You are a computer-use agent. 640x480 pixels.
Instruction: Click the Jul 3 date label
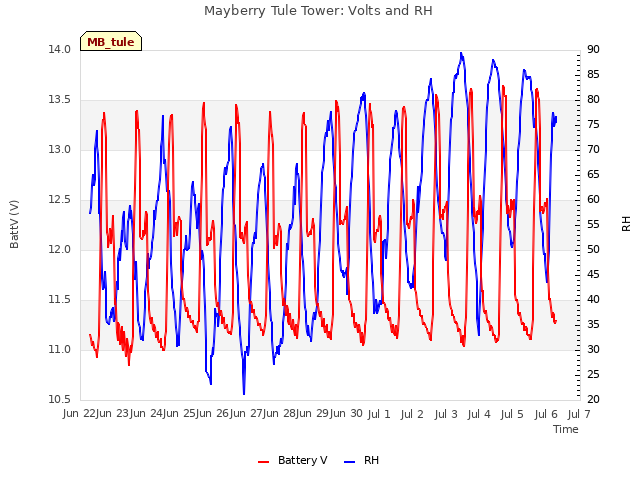(x=446, y=414)
